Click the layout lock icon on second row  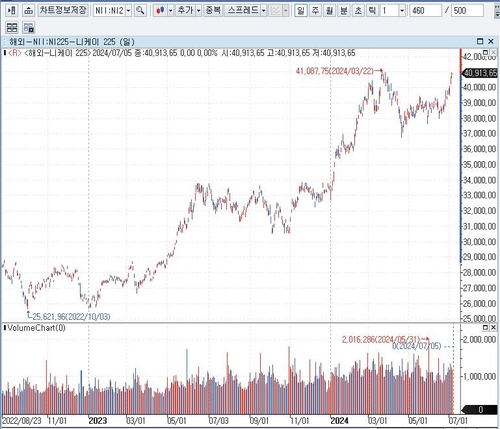tap(29, 27)
